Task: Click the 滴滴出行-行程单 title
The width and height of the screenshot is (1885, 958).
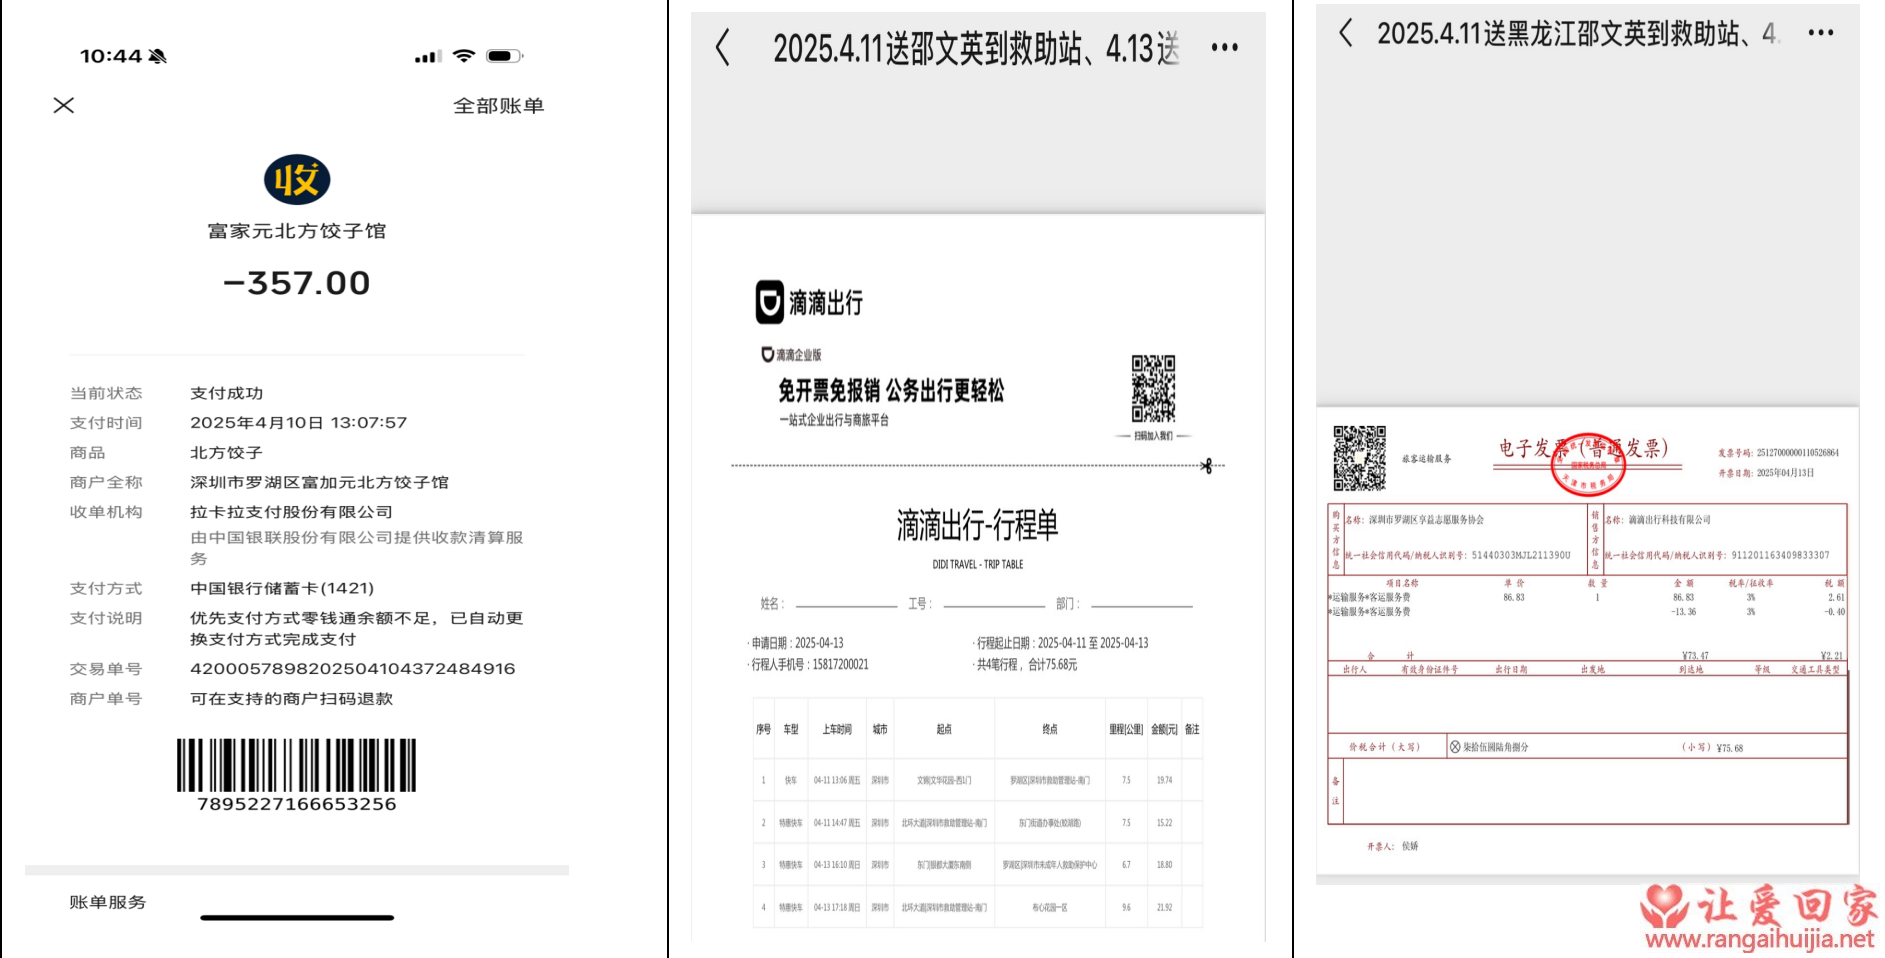Action: [x=977, y=525]
